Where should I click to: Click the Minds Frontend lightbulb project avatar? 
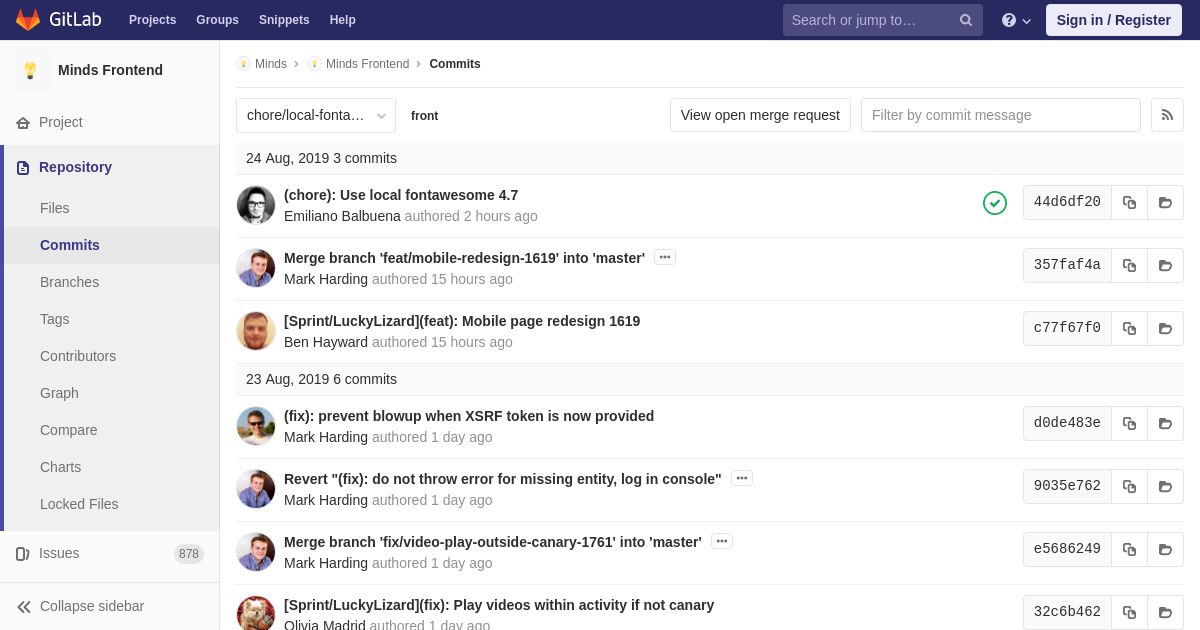(30, 70)
